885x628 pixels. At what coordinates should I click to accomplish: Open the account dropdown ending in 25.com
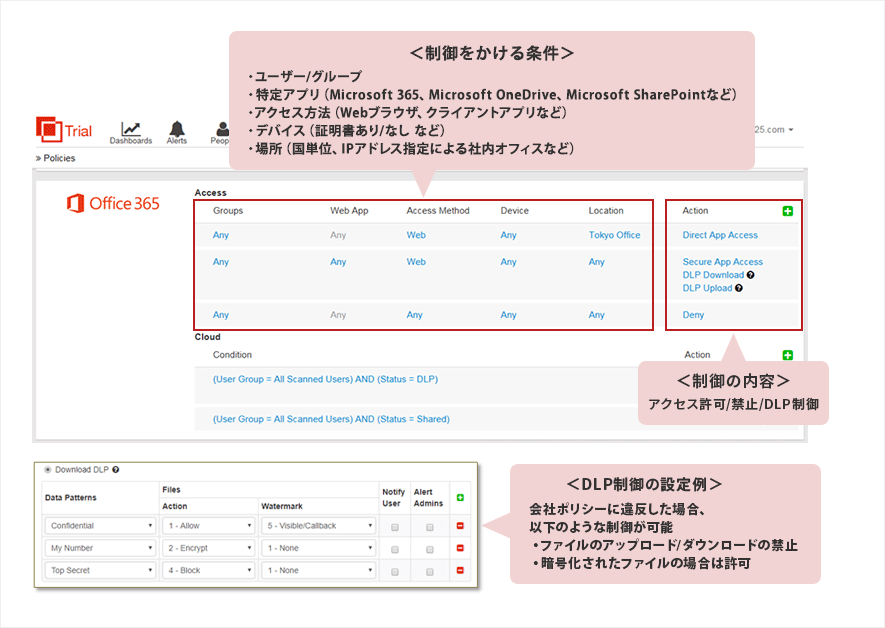(x=774, y=129)
